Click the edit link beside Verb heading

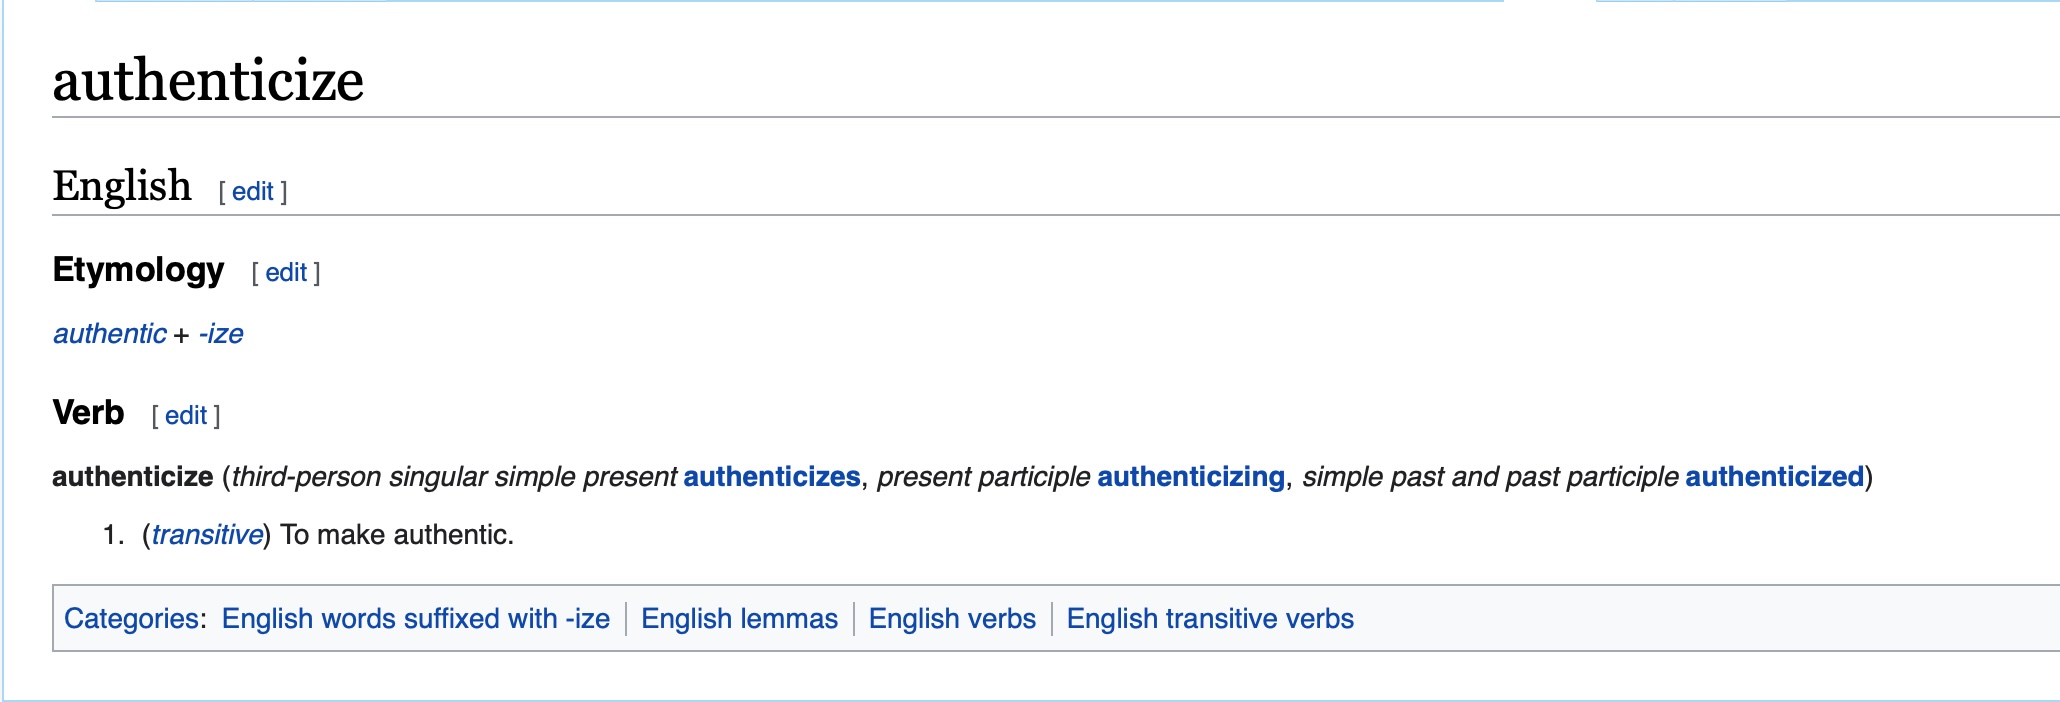186,415
